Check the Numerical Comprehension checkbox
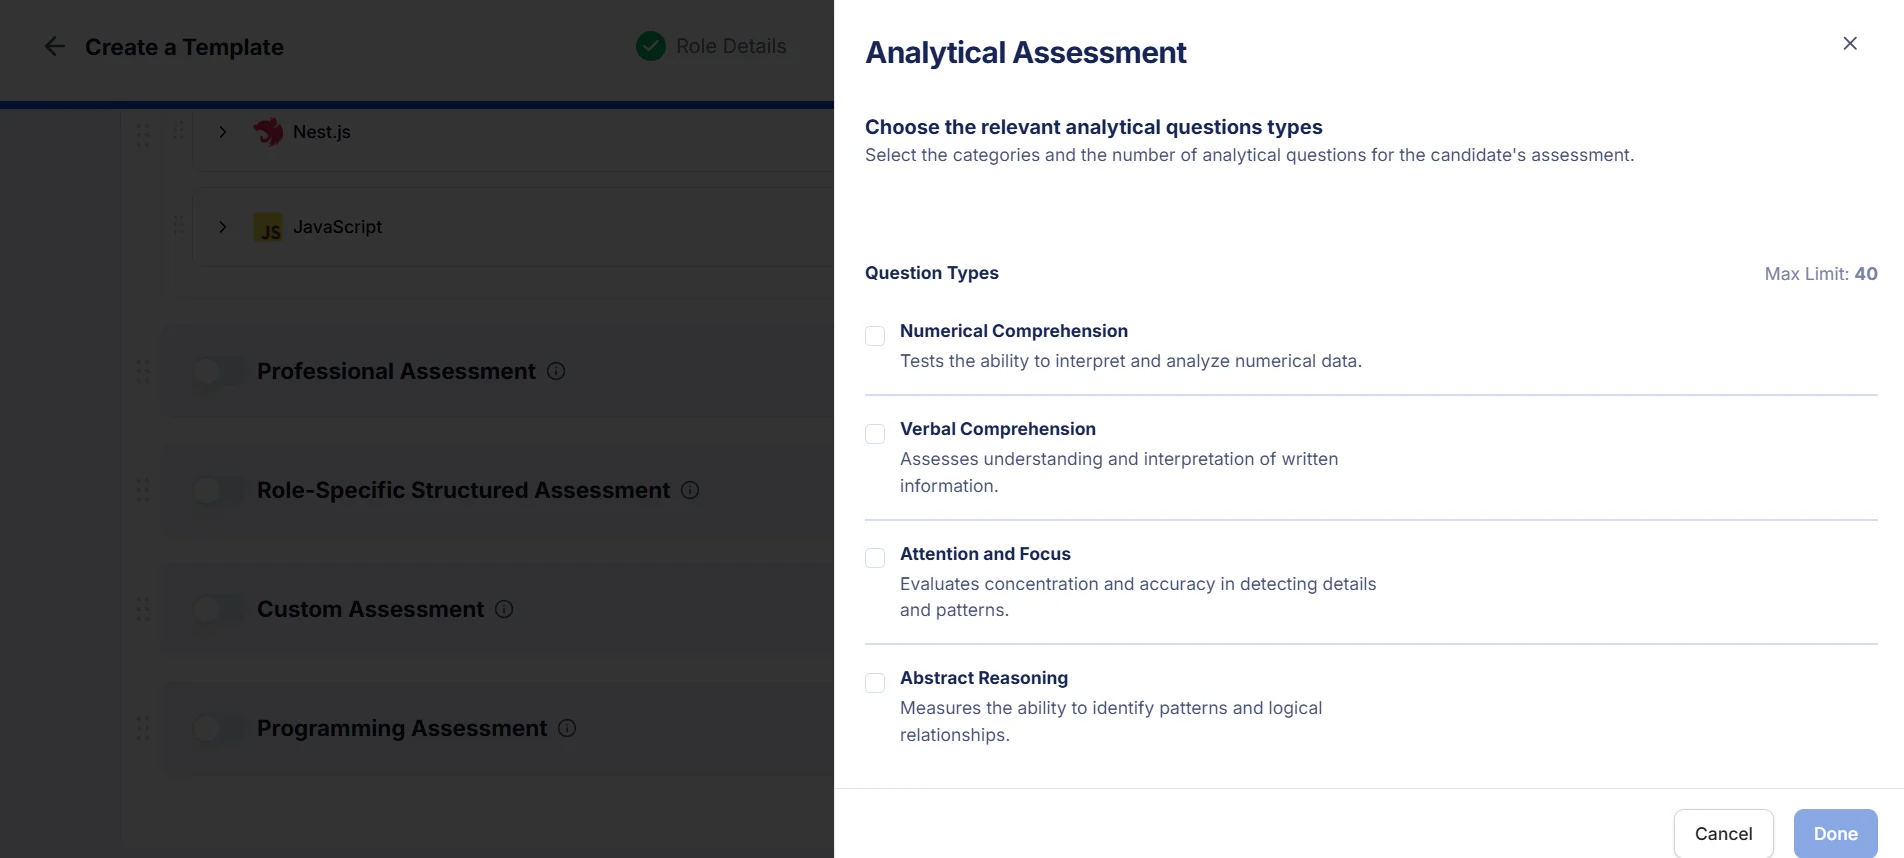This screenshot has width=1904, height=858. [x=875, y=336]
